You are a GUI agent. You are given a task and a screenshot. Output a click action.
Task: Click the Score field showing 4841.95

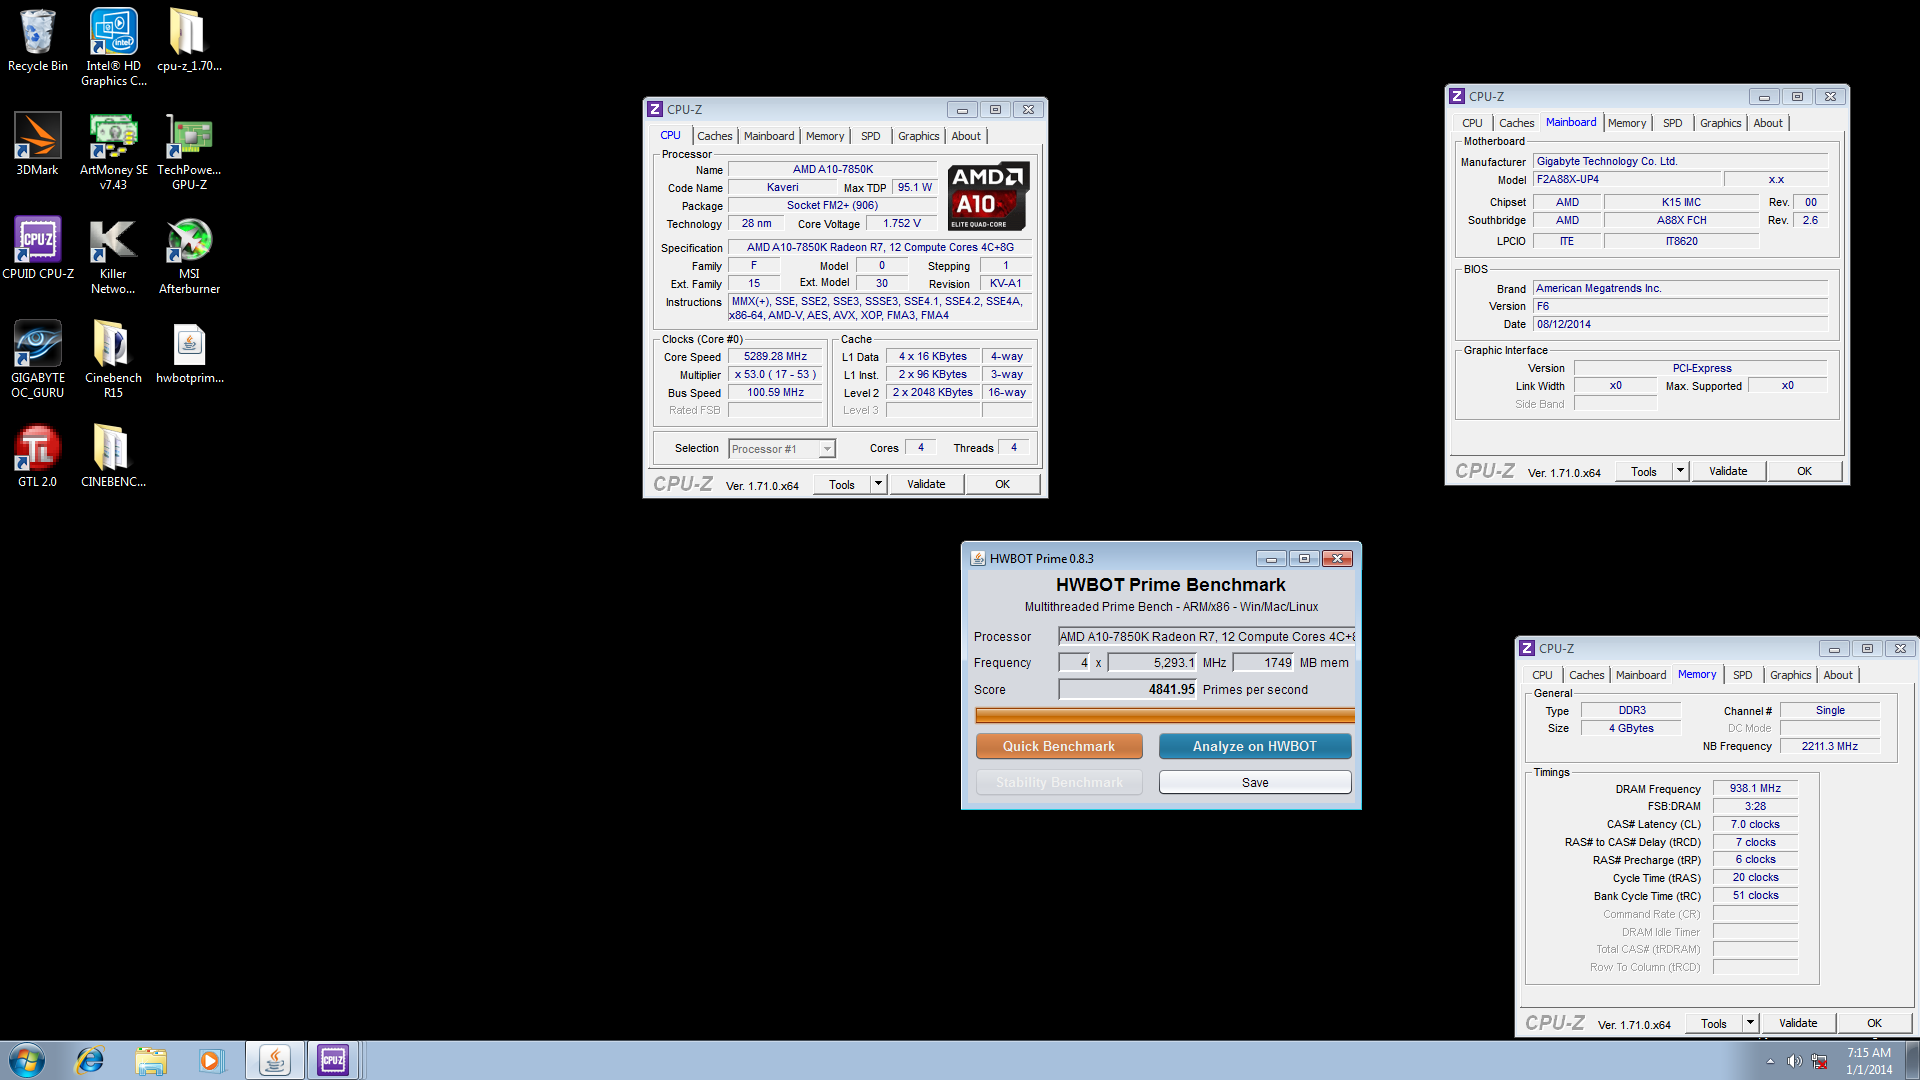point(1128,690)
